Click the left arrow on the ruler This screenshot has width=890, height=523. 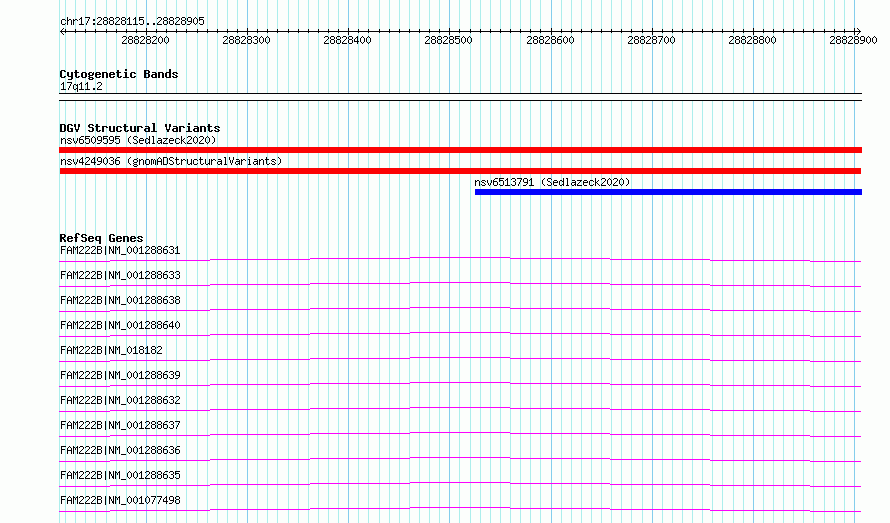[x=62, y=31]
